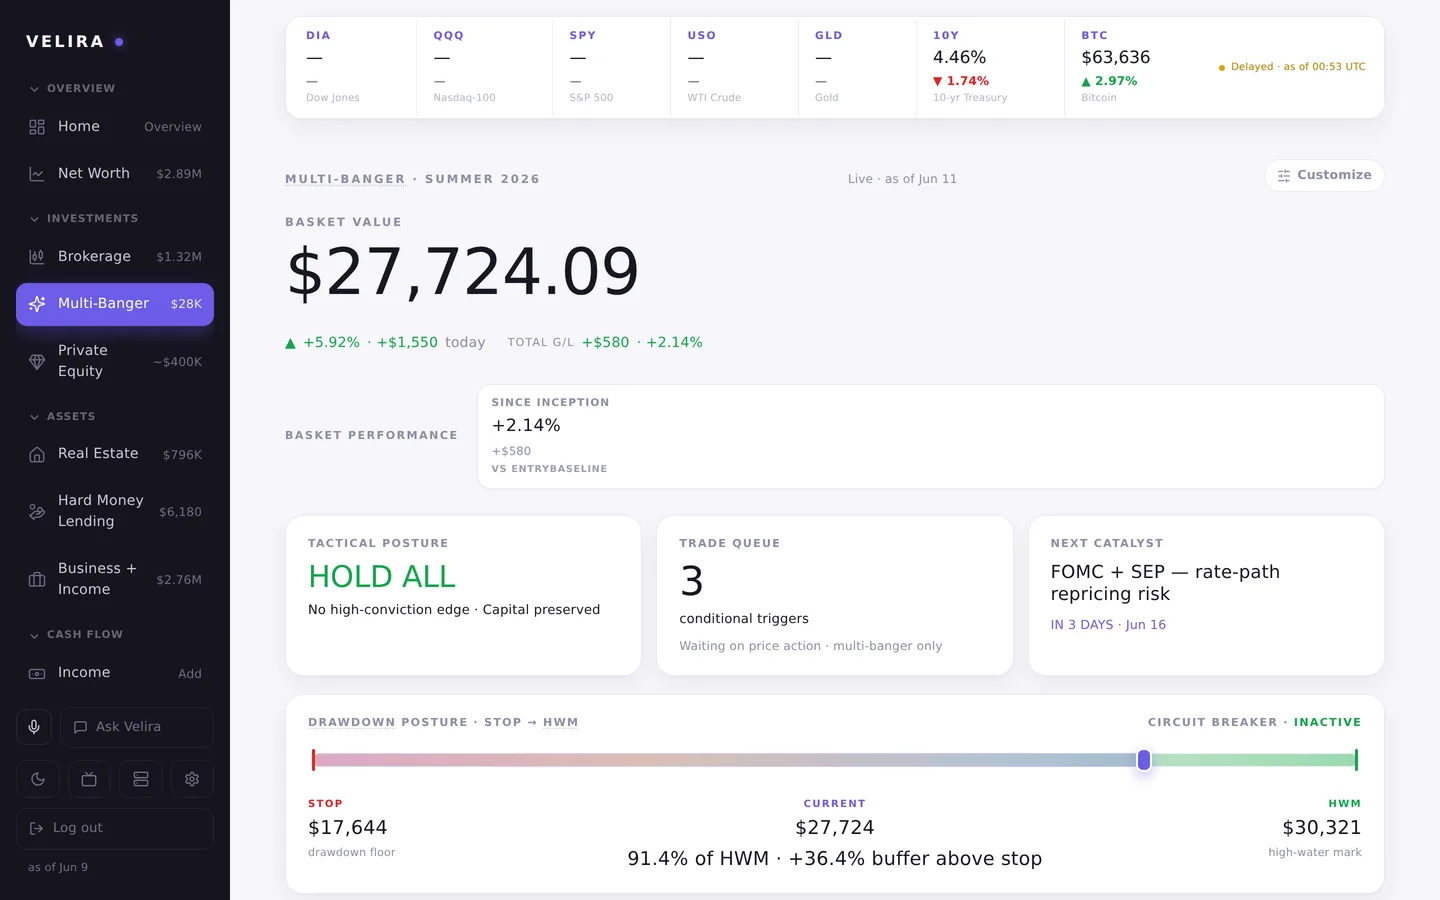Select the QQQ Nasdaq-100 ticker
This screenshot has height=900, width=1440.
click(x=485, y=67)
